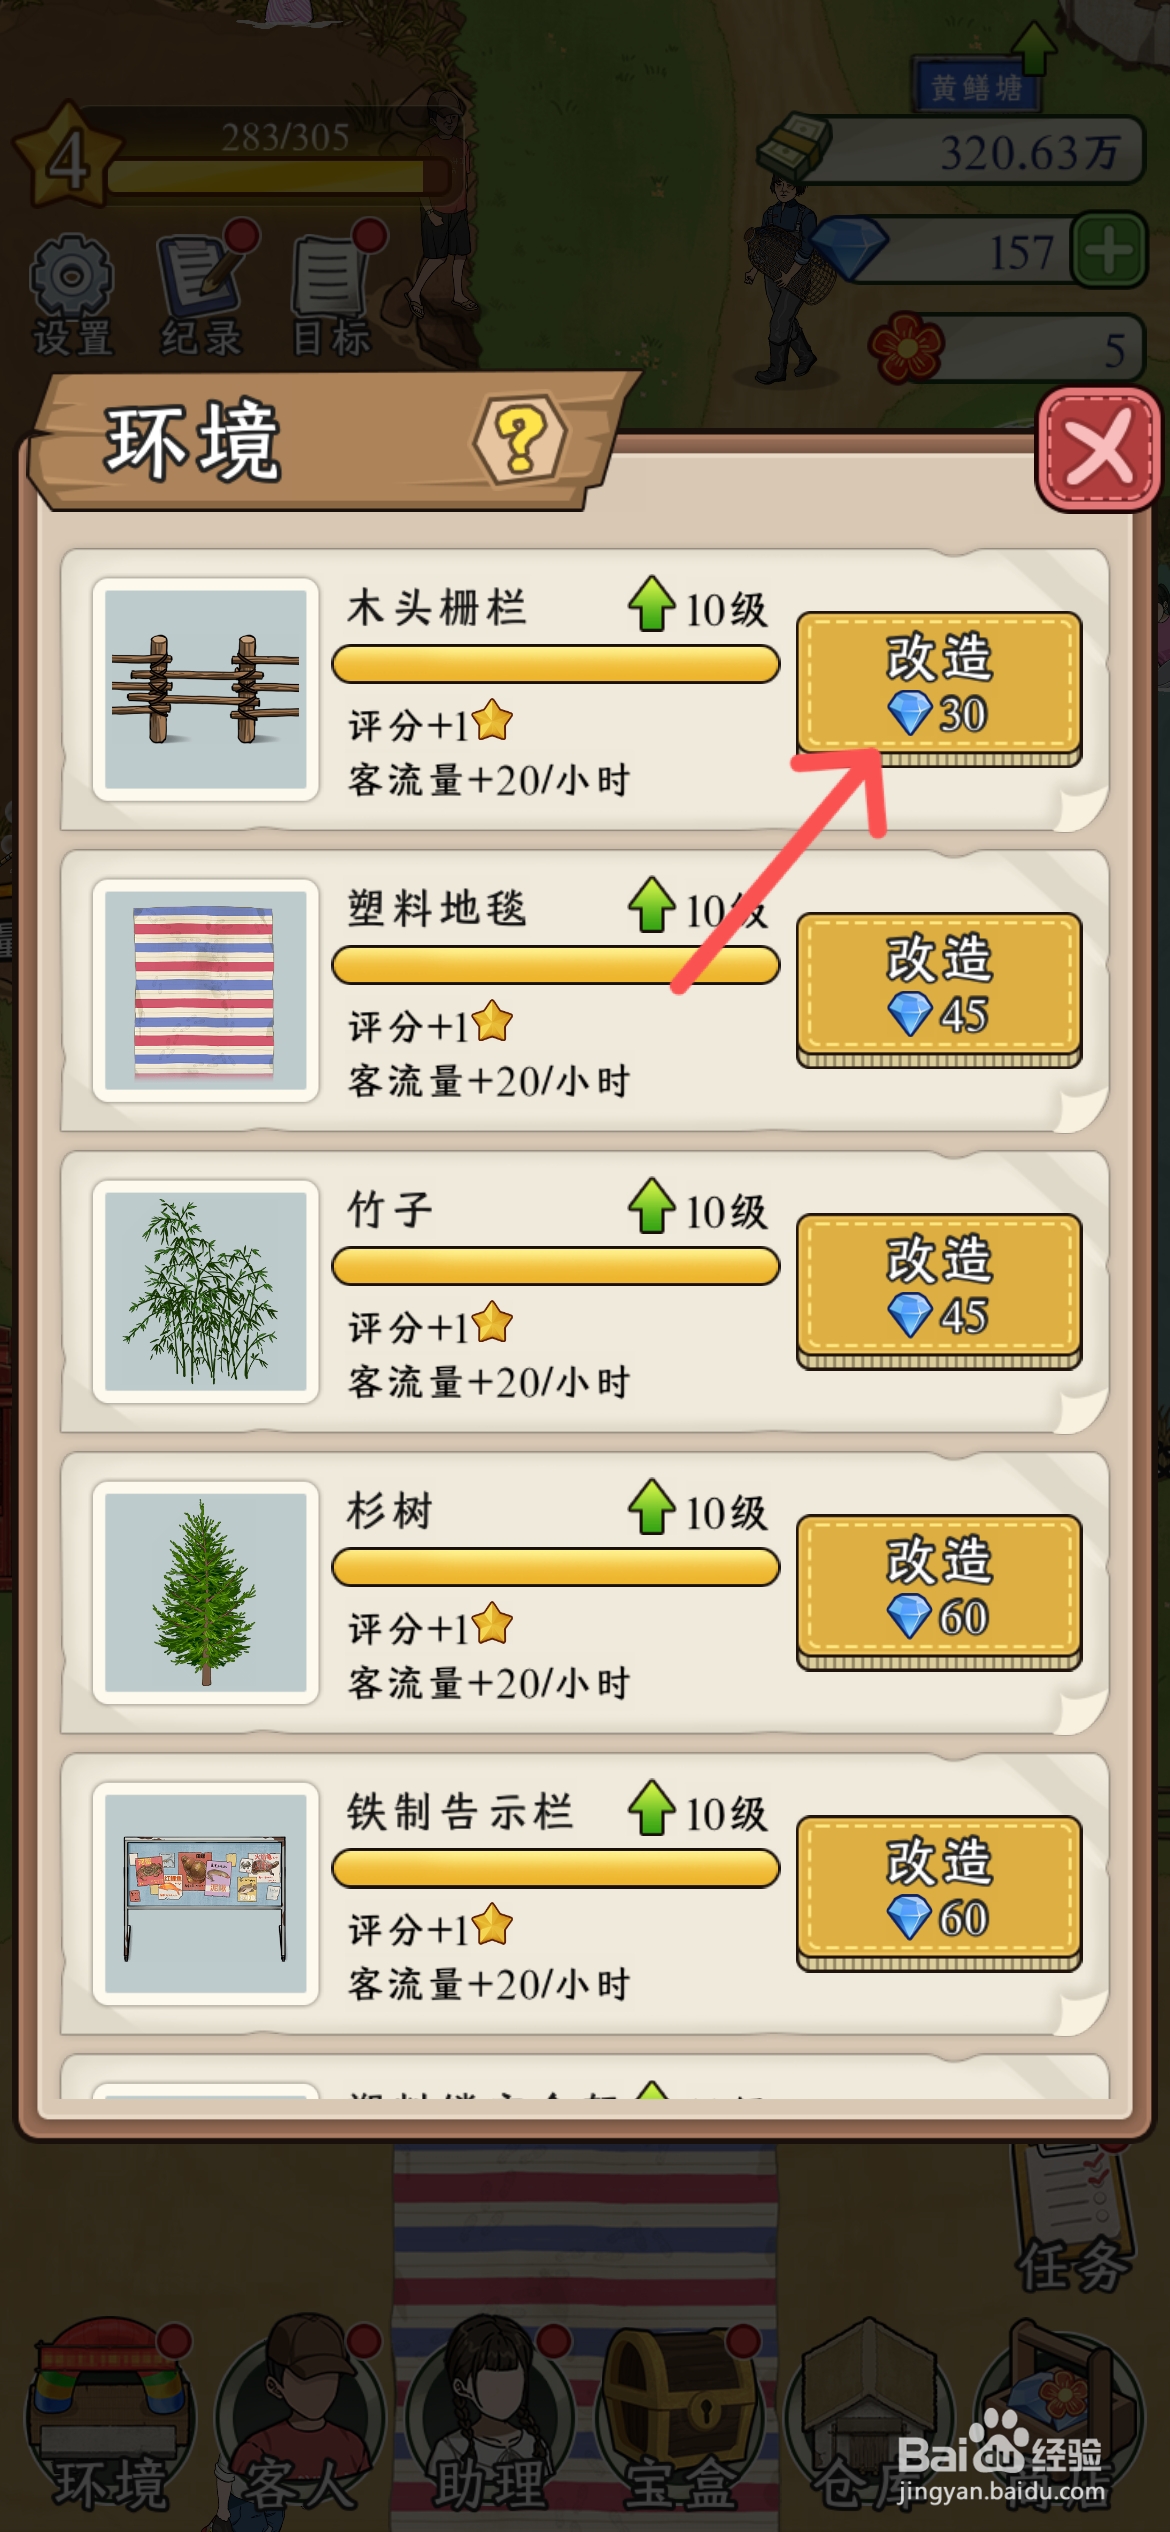
Task: Tap the green plus to add diamonds
Action: (x=1108, y=250)
